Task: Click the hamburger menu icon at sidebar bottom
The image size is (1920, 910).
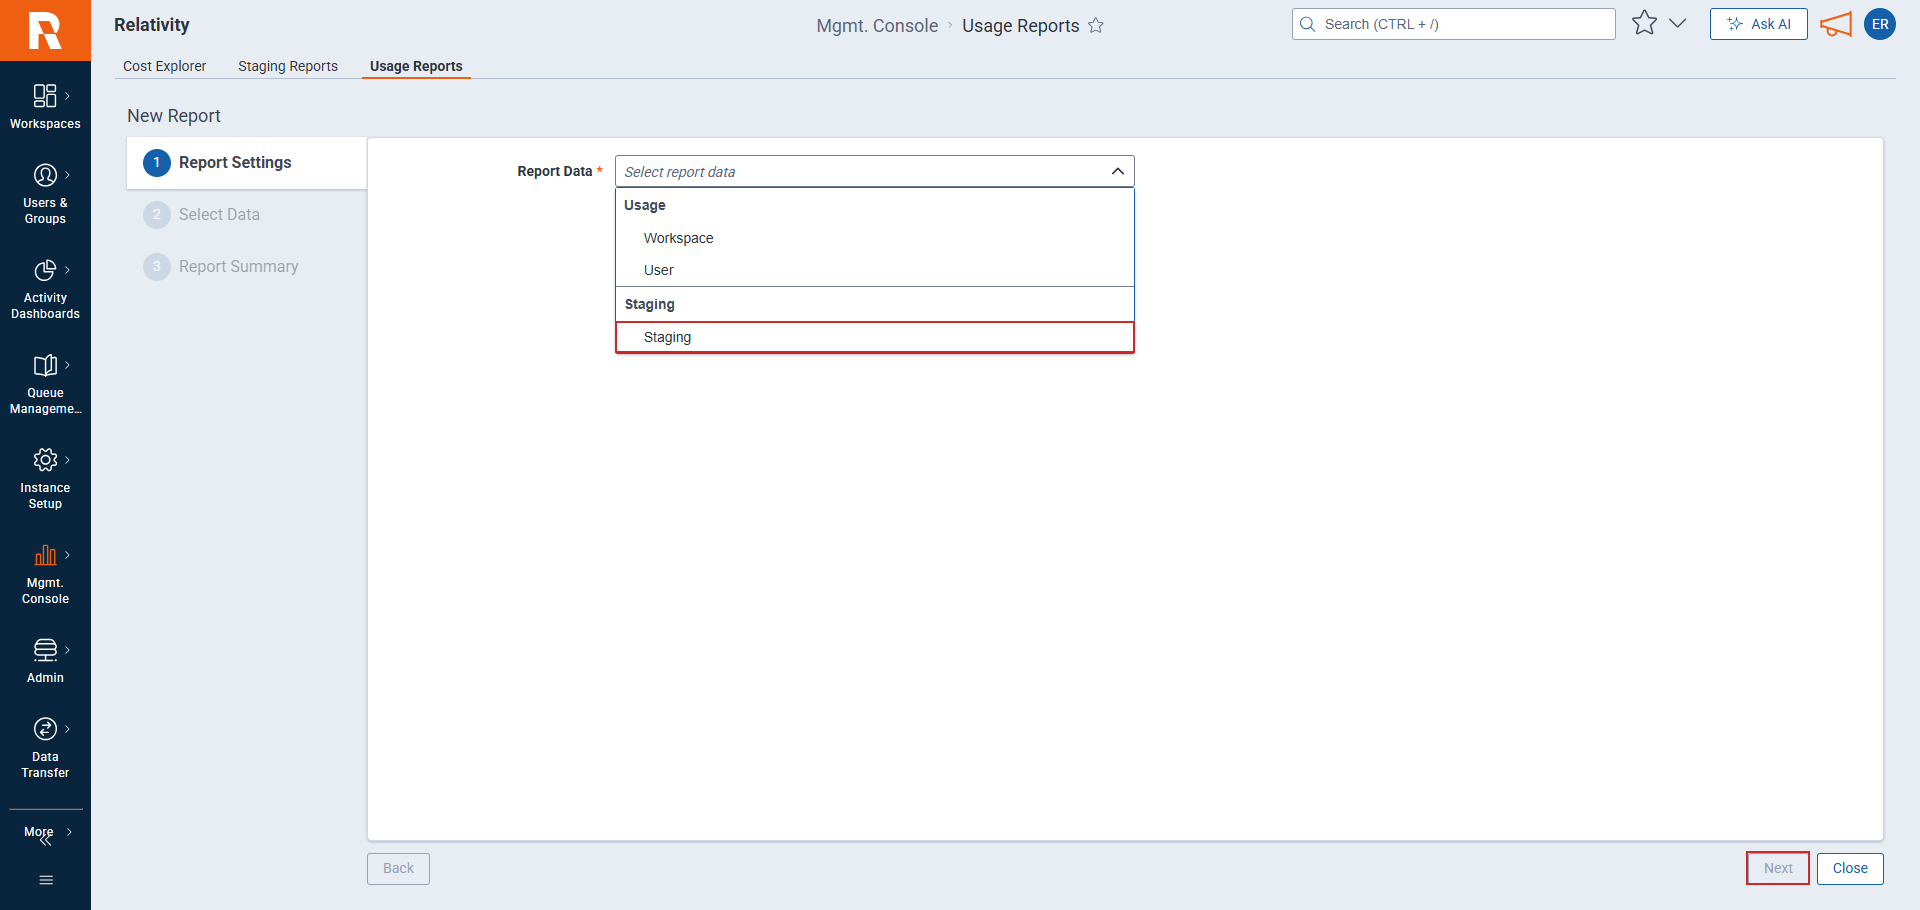Action: (46, 880)
